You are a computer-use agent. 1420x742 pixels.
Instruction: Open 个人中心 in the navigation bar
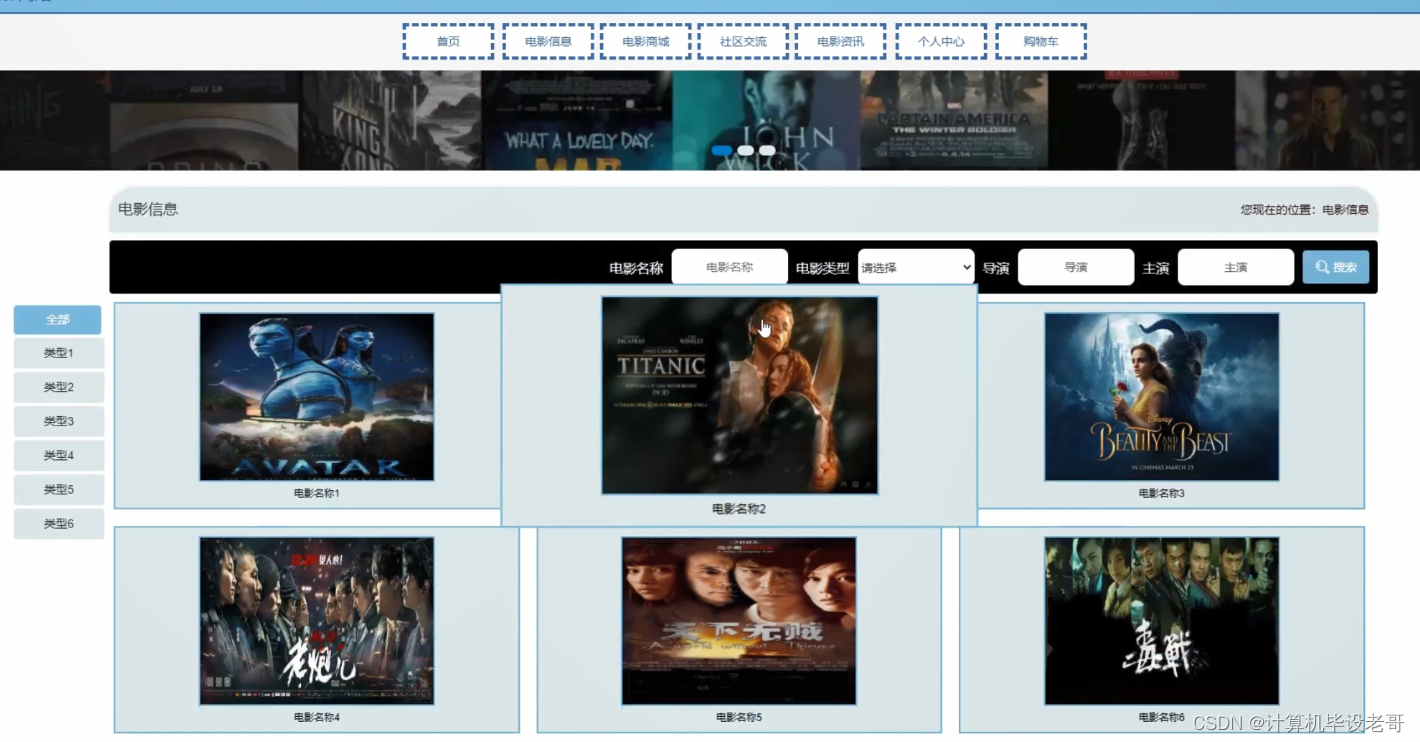pos(941,42)
